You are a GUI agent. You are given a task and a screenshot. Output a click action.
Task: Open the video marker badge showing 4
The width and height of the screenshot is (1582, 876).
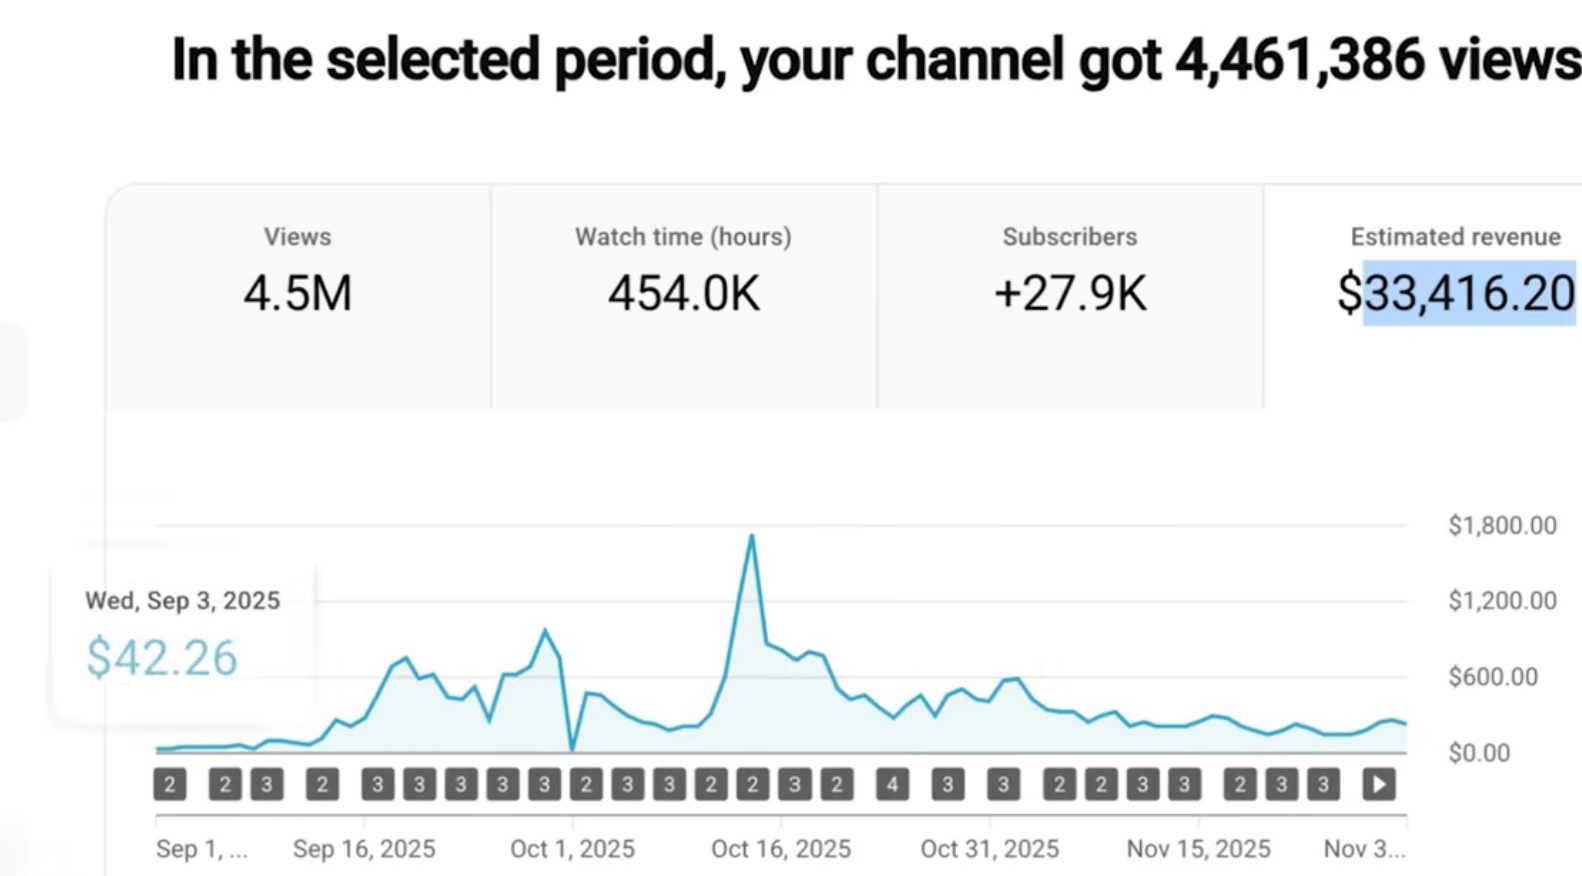[x=893, y=785]
